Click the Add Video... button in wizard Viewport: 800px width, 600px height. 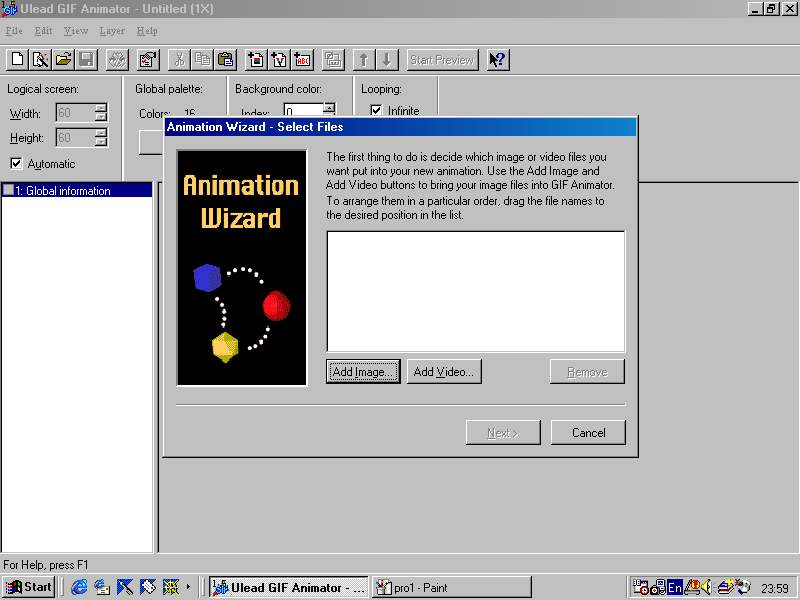(x=444, y=372)
